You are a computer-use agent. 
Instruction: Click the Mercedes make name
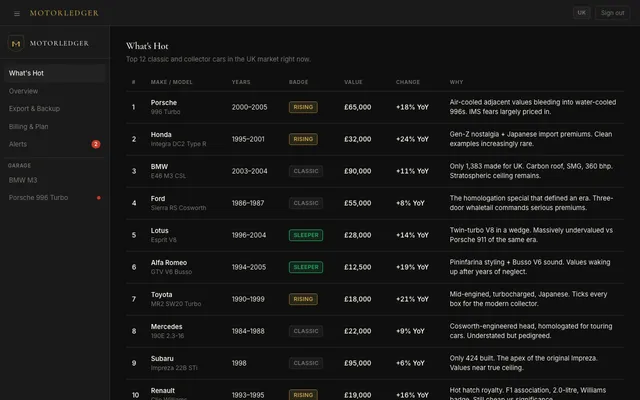pos(167,327)
